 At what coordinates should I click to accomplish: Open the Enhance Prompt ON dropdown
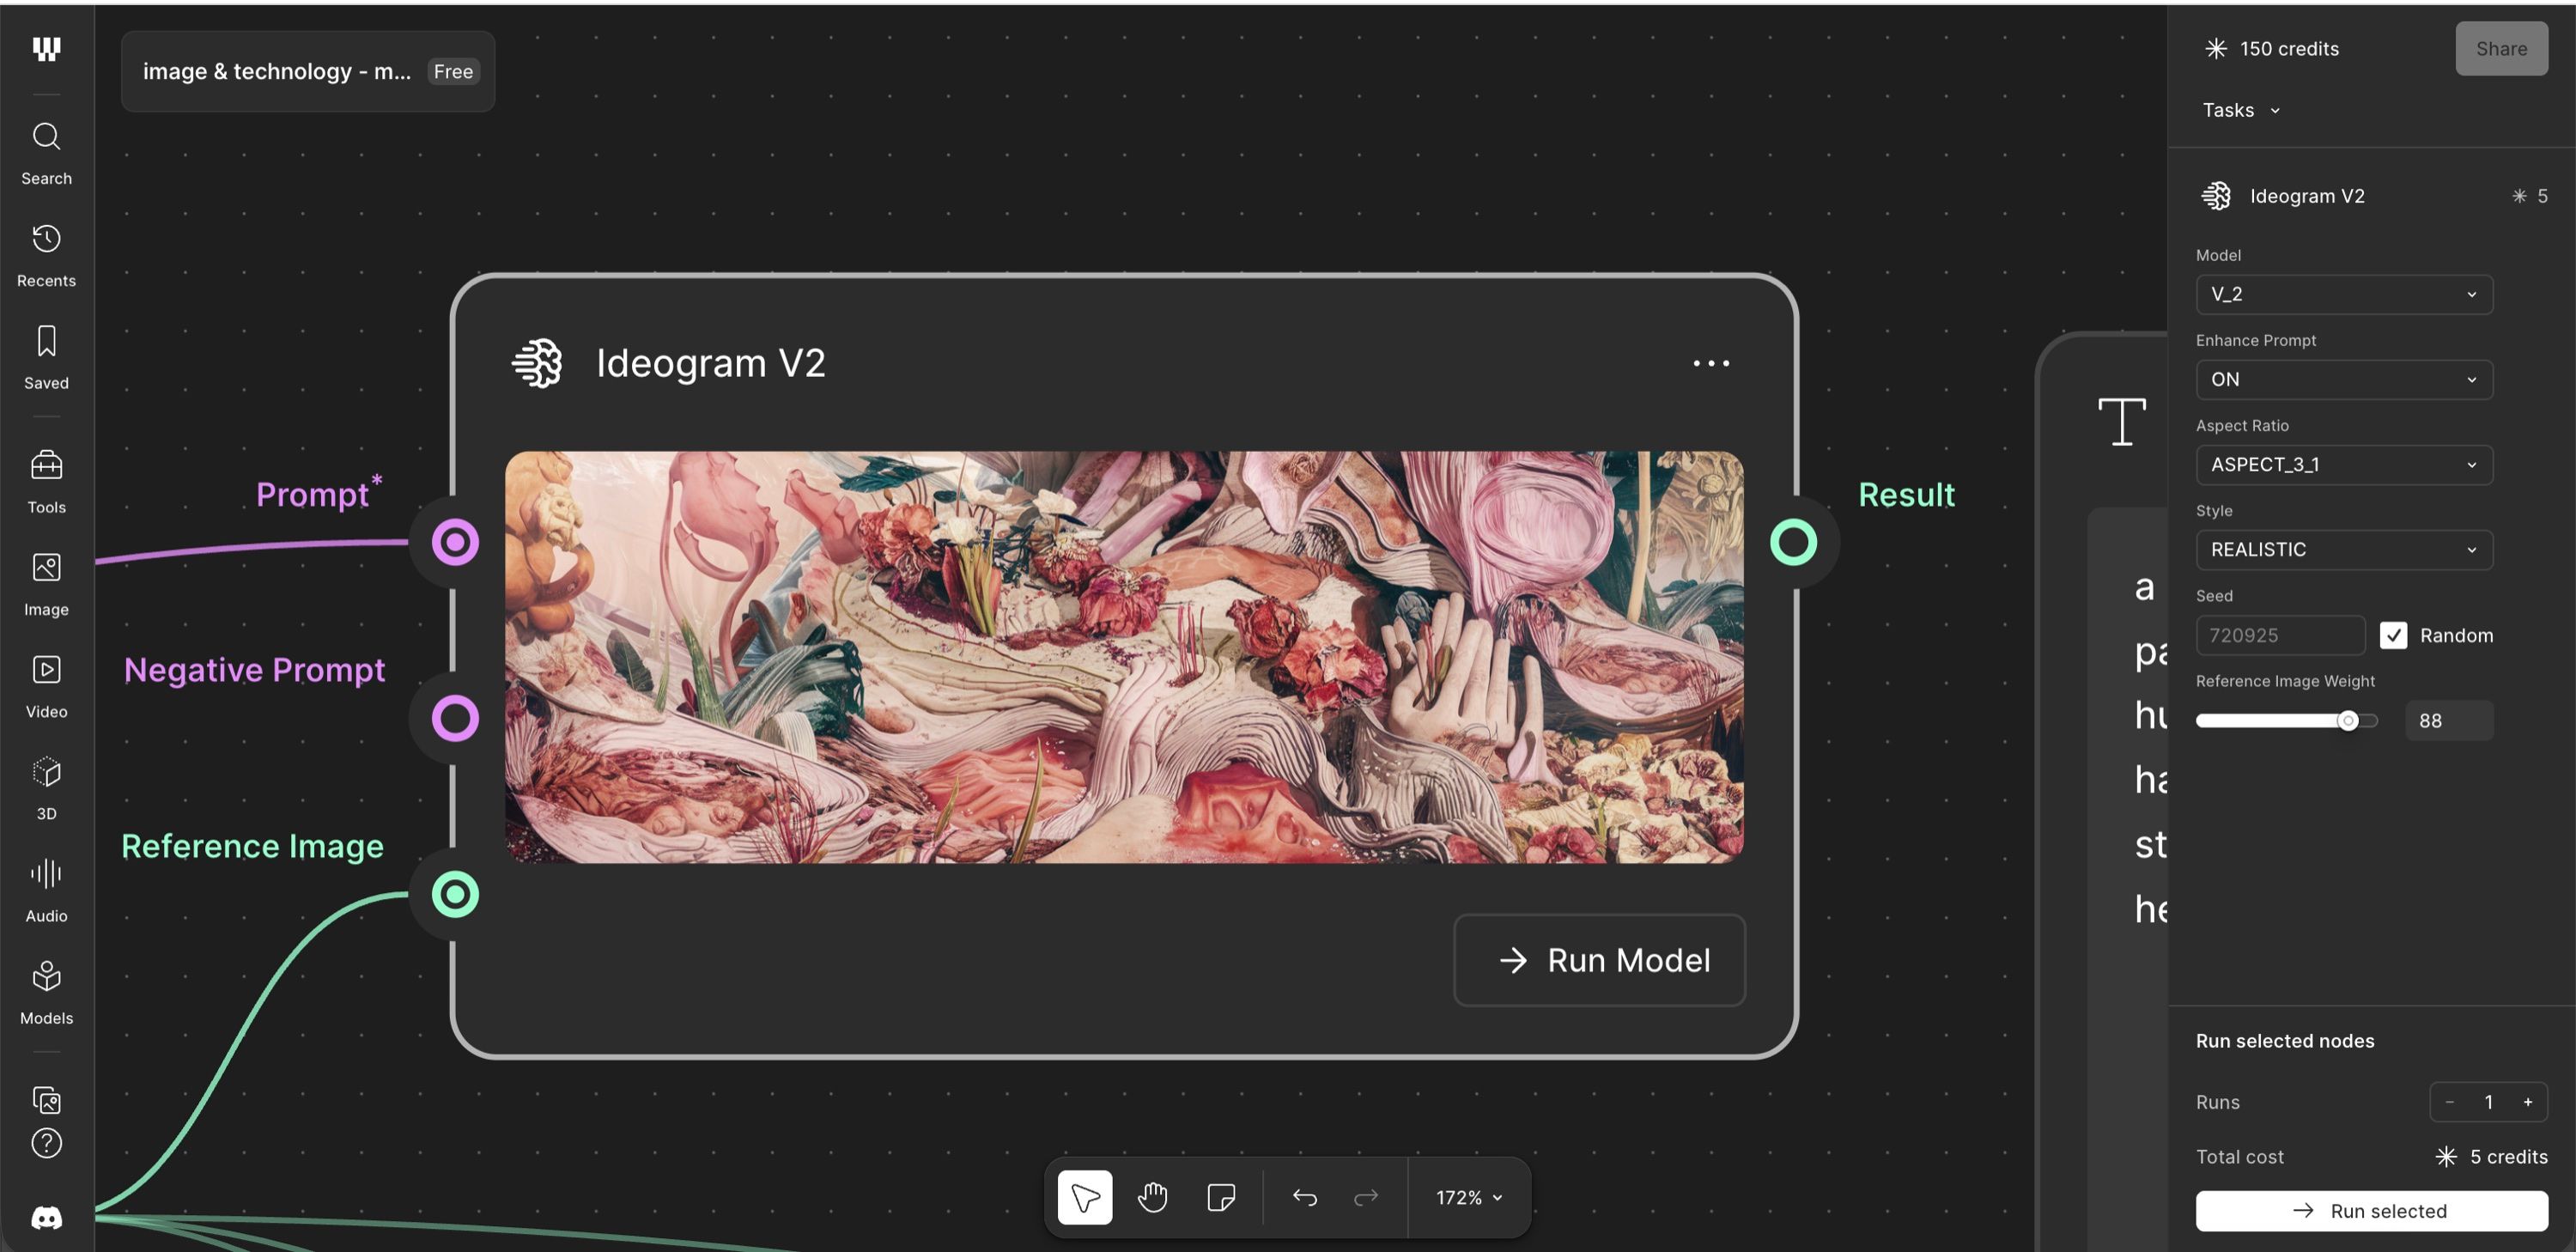tap(2344, 379)
